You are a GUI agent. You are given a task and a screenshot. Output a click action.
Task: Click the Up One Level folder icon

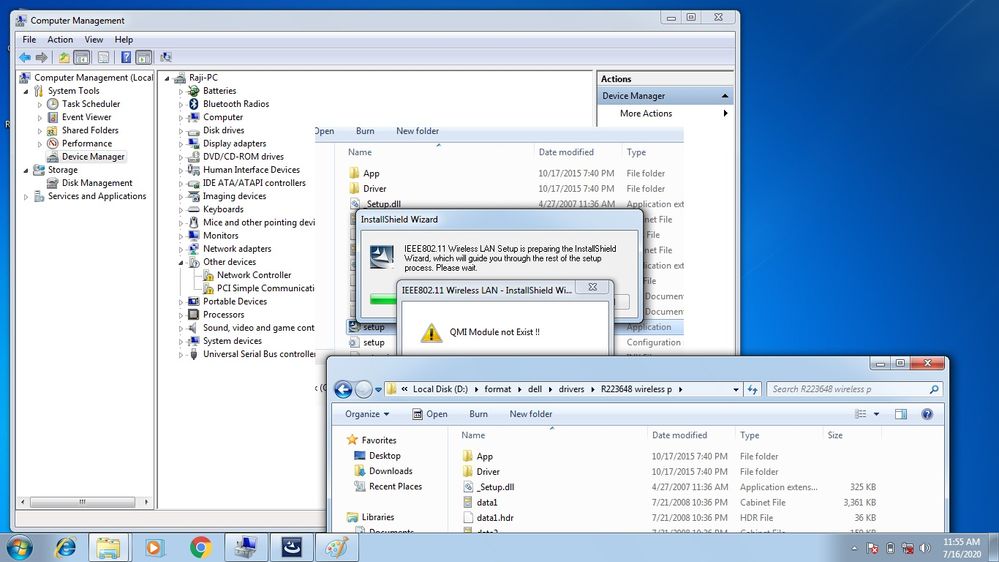[64, 57]
